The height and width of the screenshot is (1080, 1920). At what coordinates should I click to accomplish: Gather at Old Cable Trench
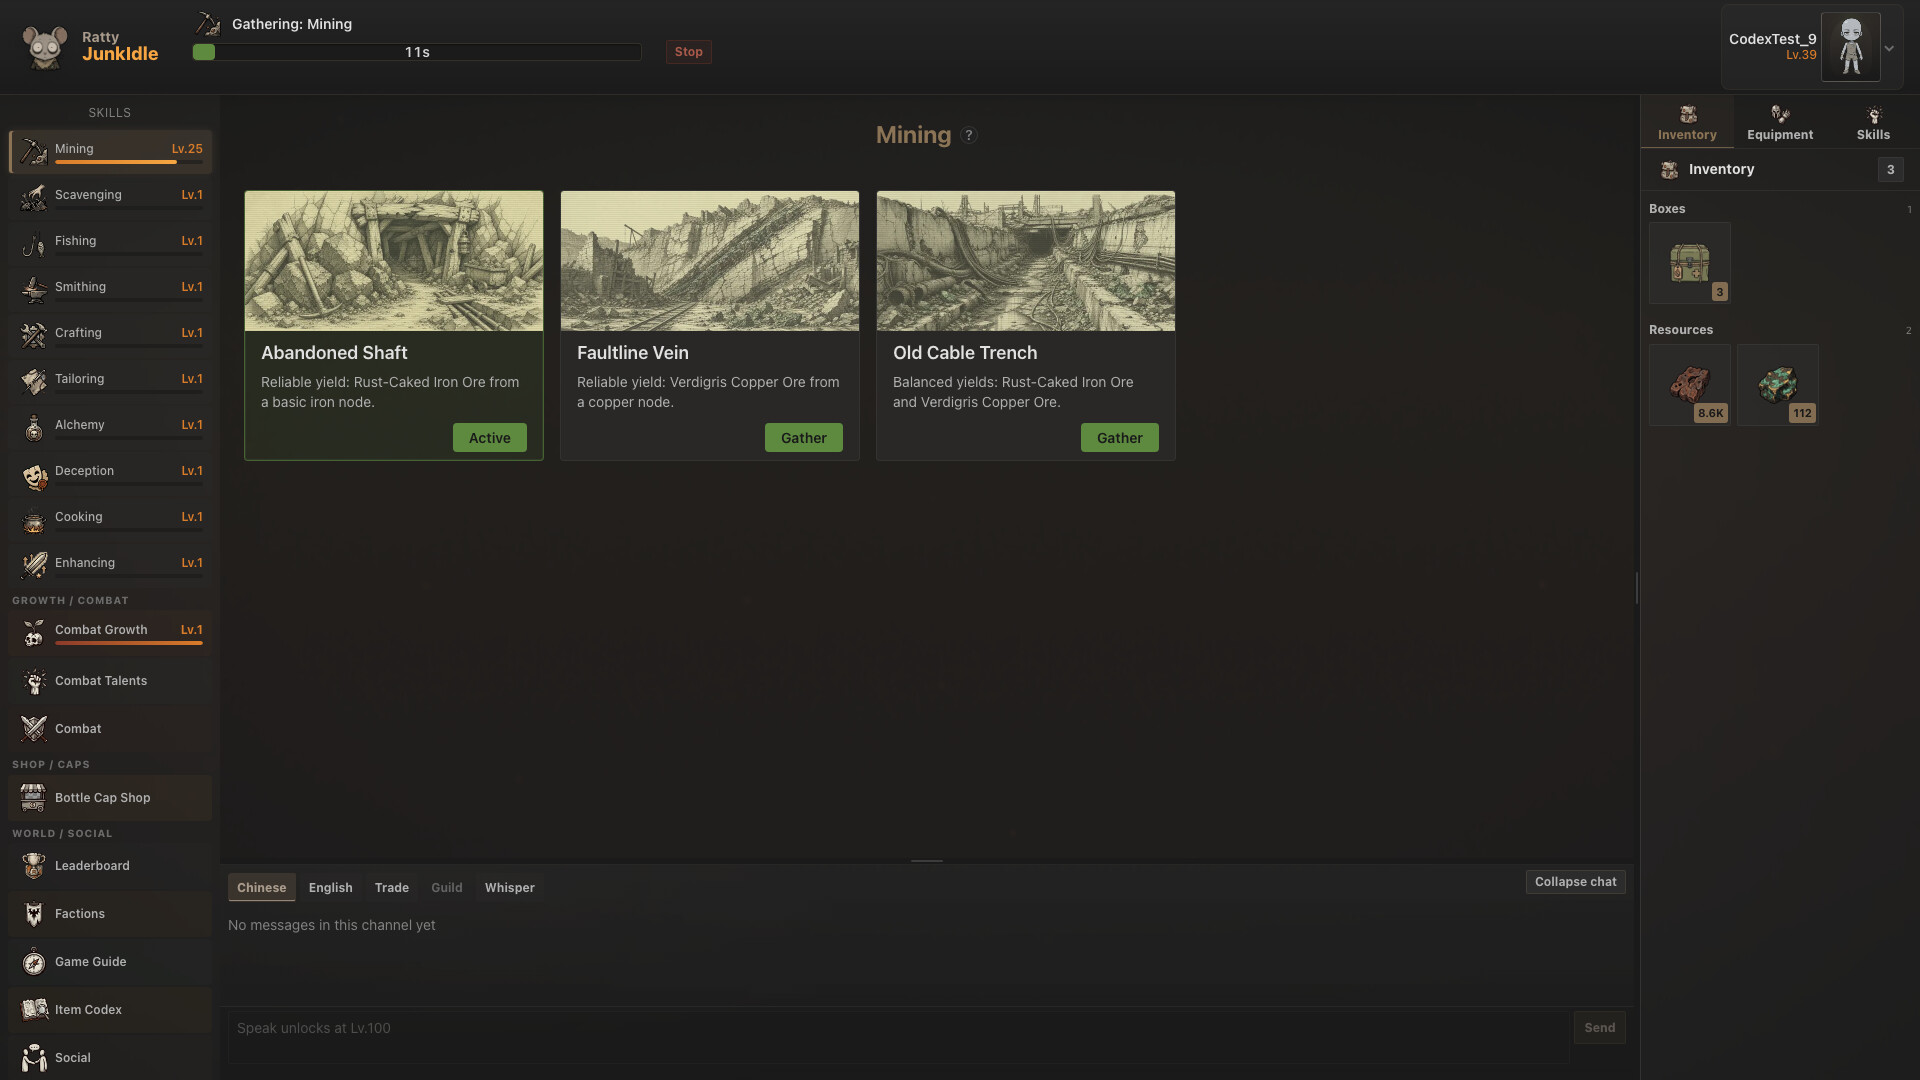[1119, 438]
